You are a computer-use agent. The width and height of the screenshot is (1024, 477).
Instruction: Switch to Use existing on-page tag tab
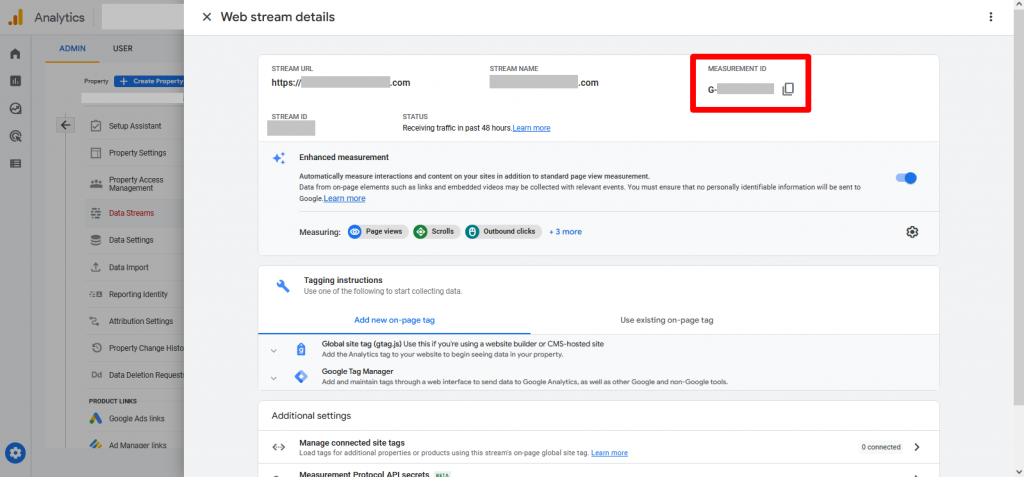point(667,321)
